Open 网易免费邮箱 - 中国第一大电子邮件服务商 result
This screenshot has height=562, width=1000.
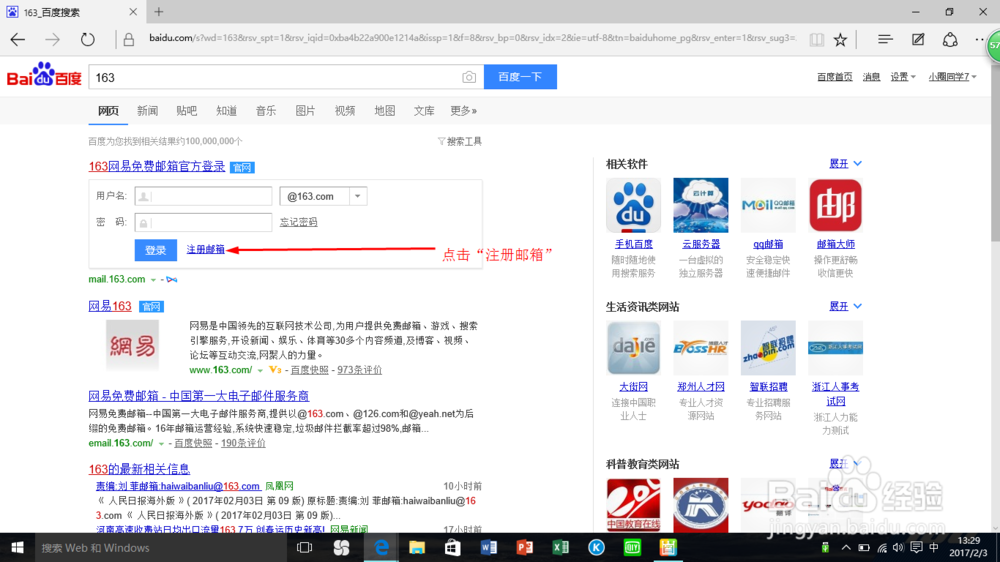[x=198, y=396]
